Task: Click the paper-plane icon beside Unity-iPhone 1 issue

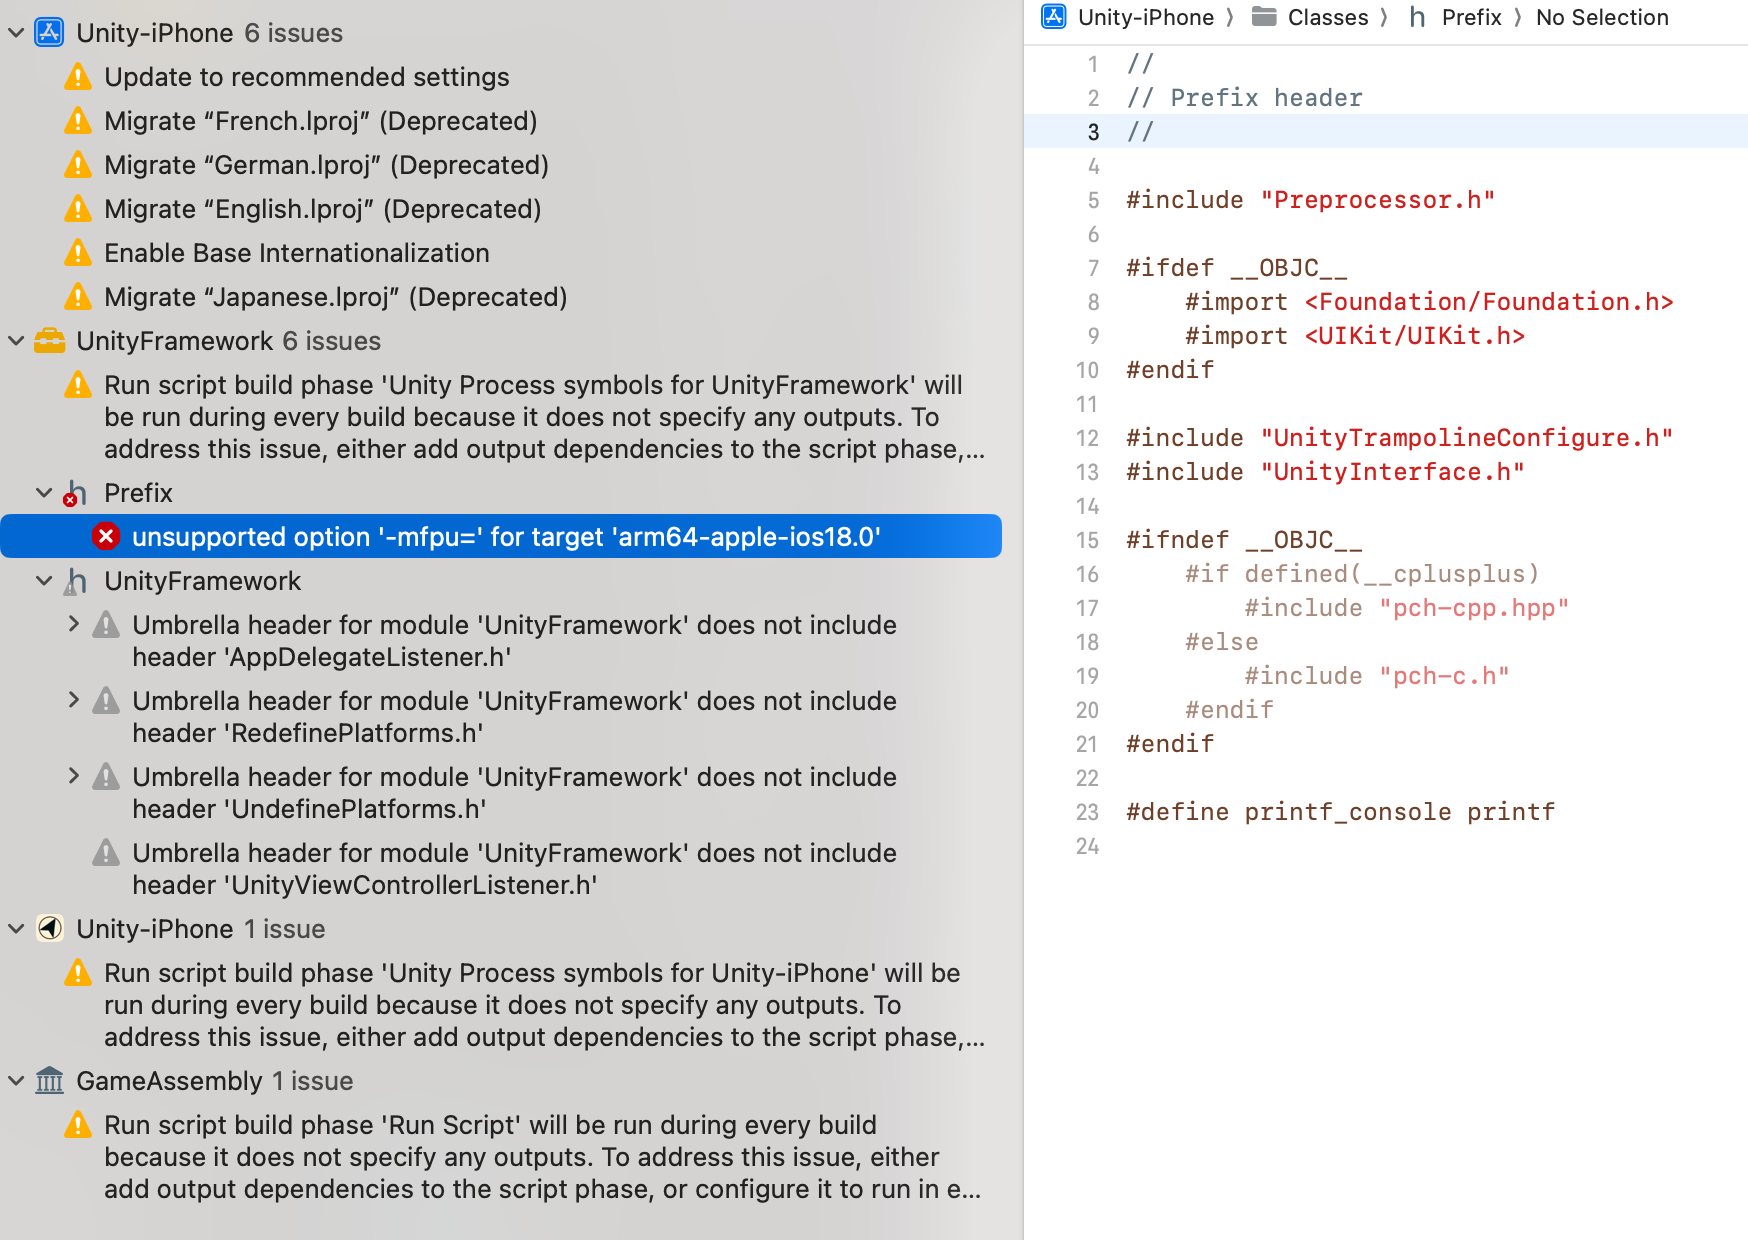Action: pyautogui.click(x=48, y=929)
